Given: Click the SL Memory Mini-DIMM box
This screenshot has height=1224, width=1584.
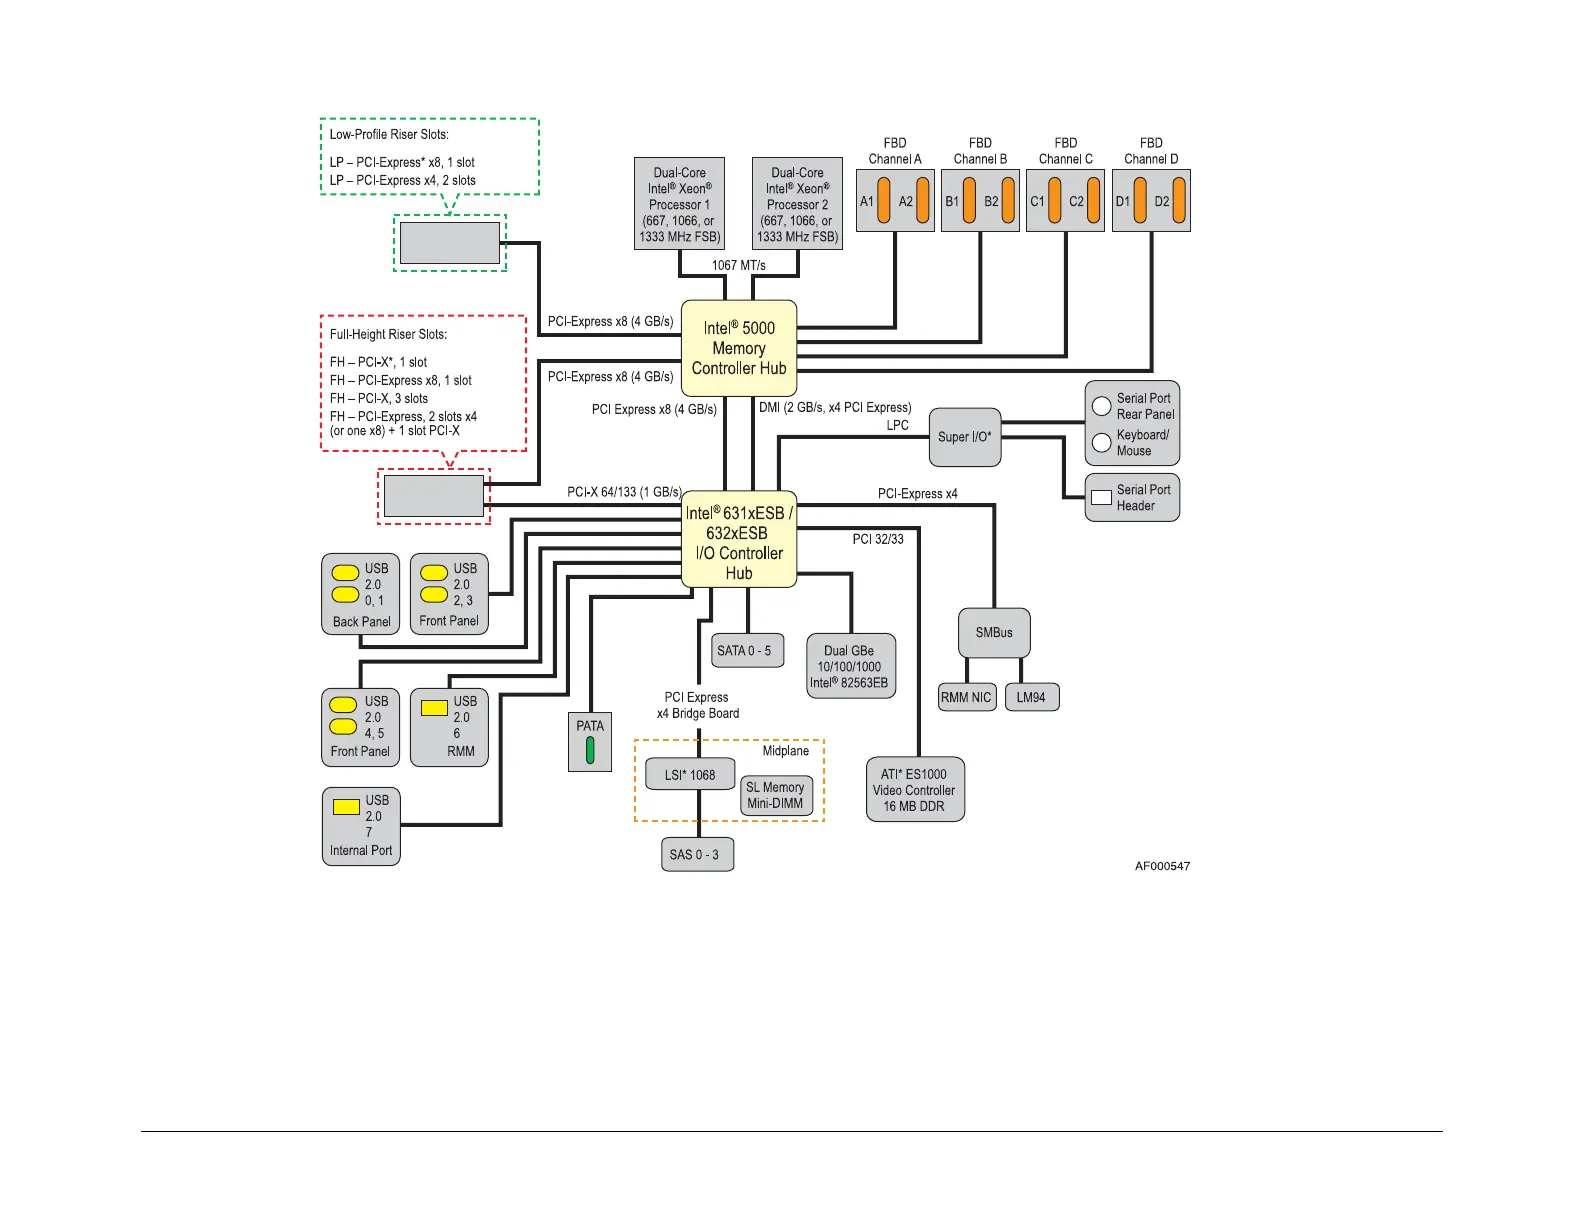Looking at the screenshot, I should [775, 795].
